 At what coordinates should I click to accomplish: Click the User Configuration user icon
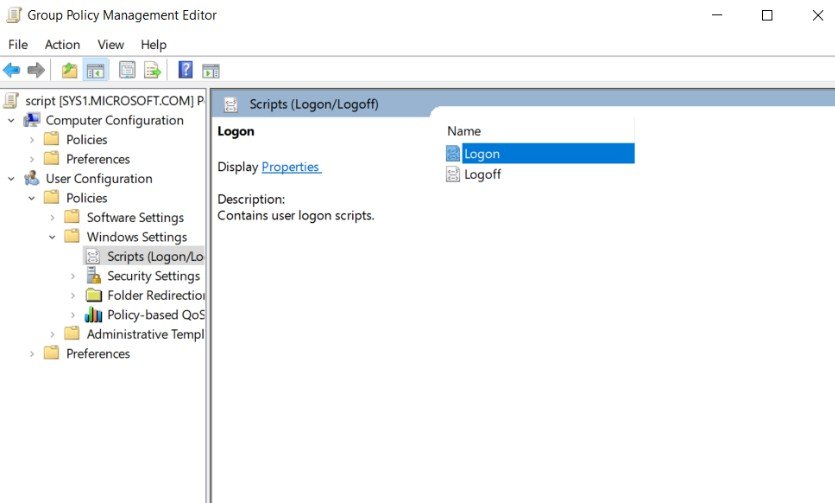[x=32, y=178]
